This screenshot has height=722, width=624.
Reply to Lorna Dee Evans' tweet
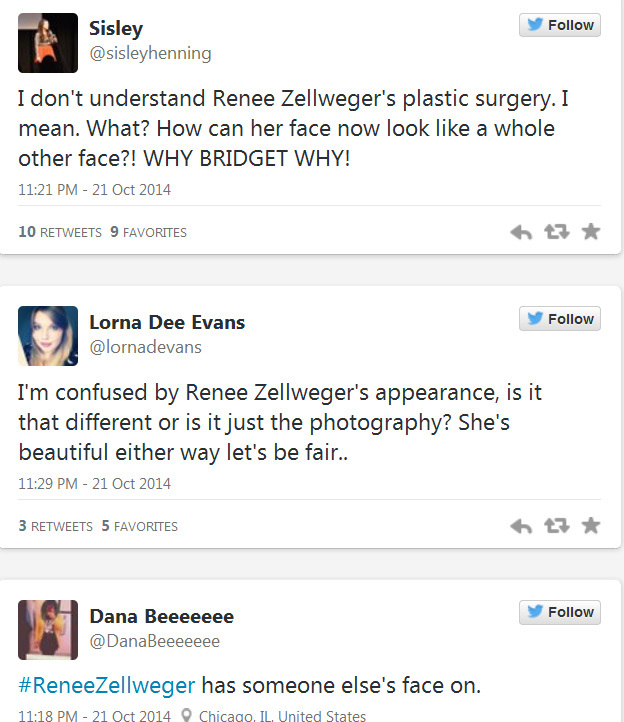[x=521, y=526]
